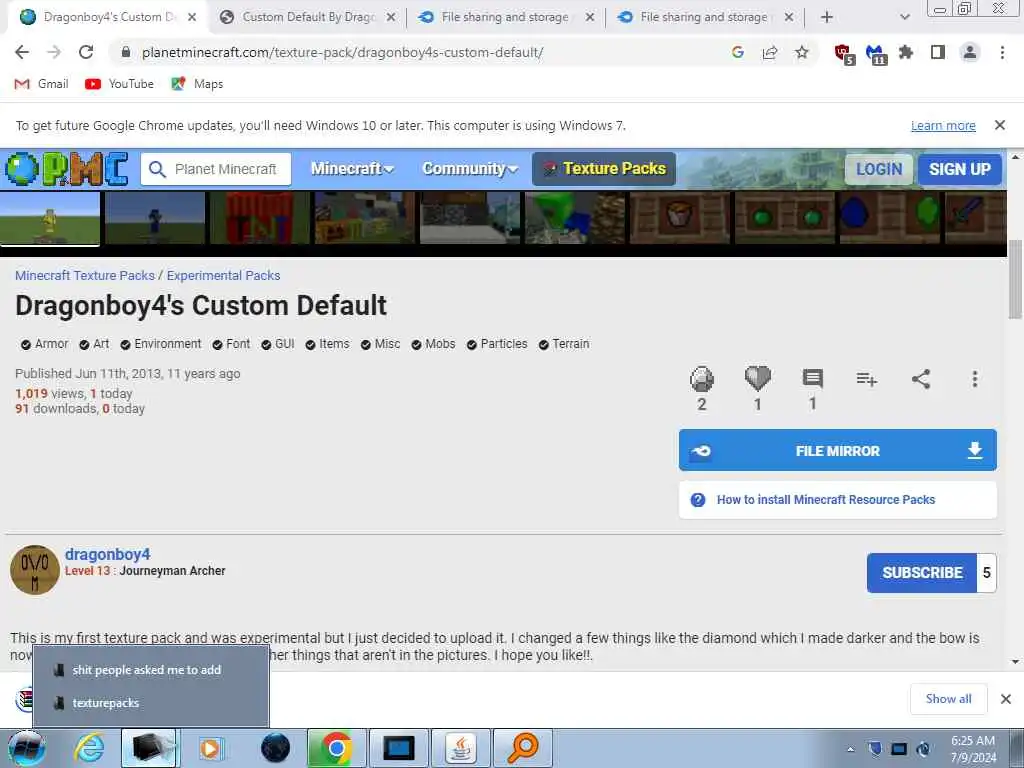Open the Extensions puzzle icon
The width and height of the screenshot is (1024, 768).
pyautogui.click(x=906, y=52)
